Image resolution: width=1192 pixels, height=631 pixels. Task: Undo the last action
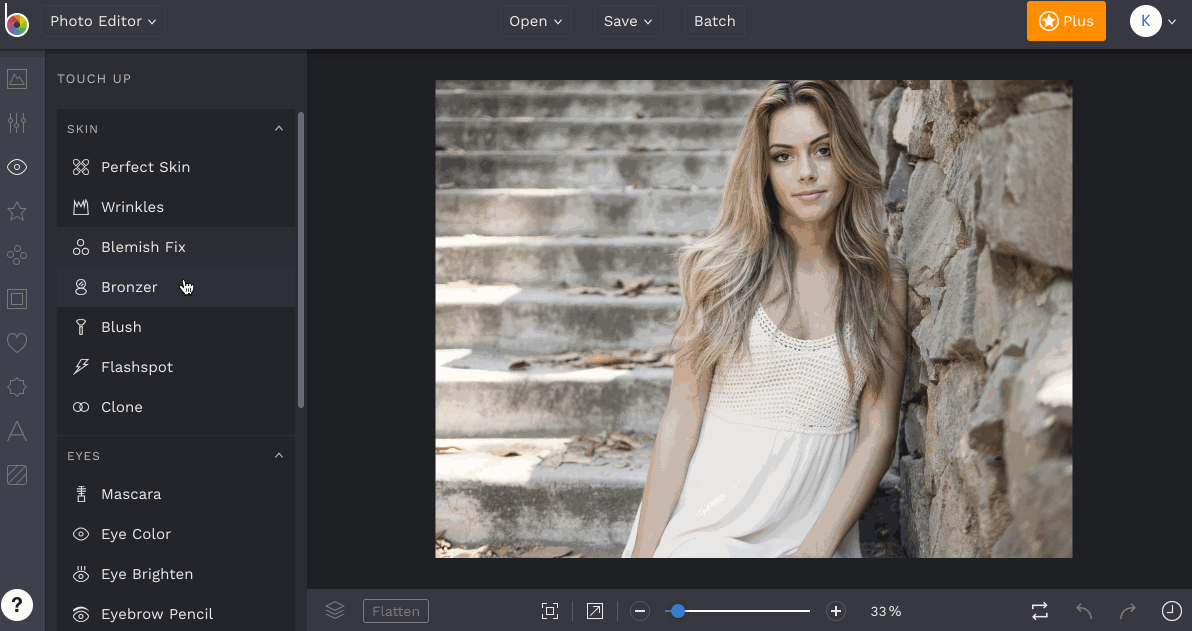tap(1084, 611)
